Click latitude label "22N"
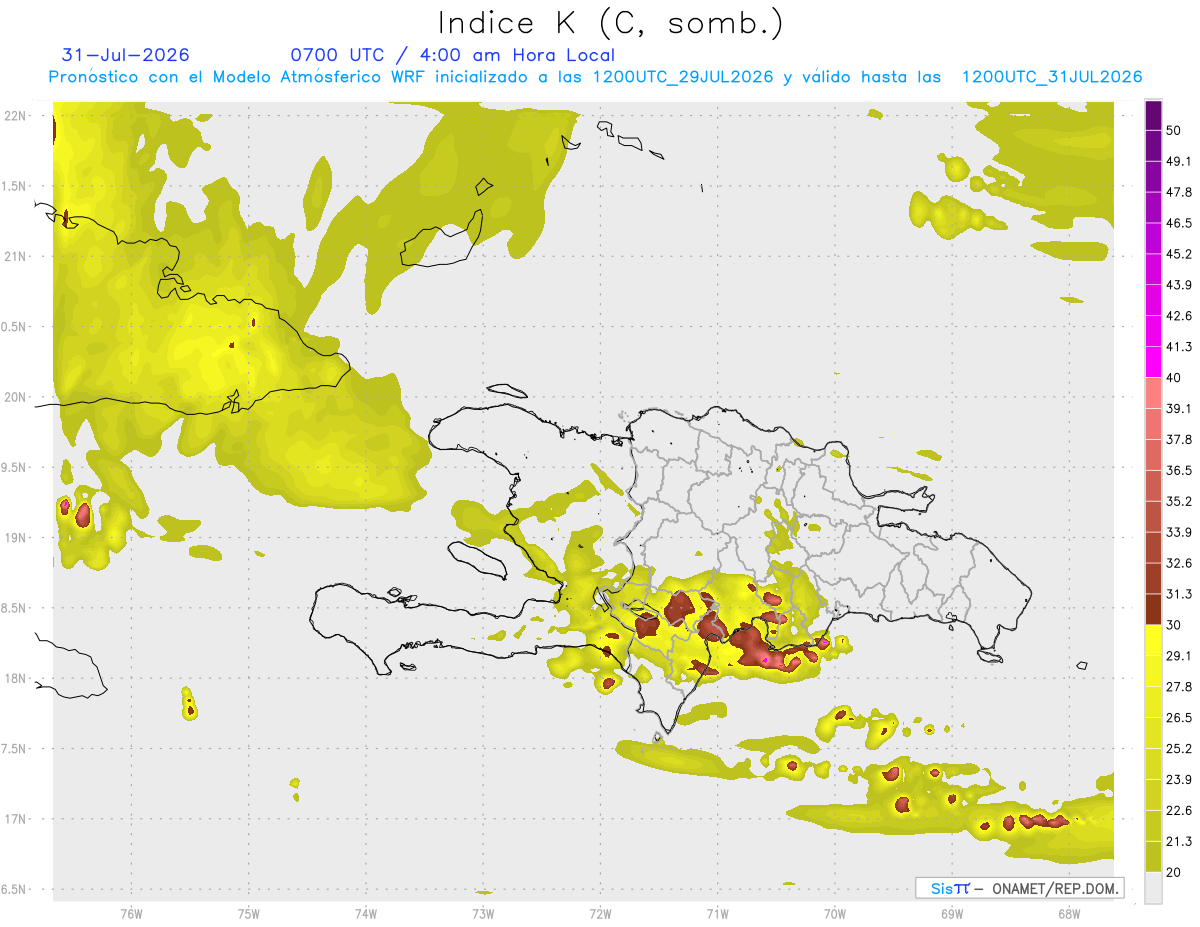The height and width of the screenshot is (927, 1200). 17,116
